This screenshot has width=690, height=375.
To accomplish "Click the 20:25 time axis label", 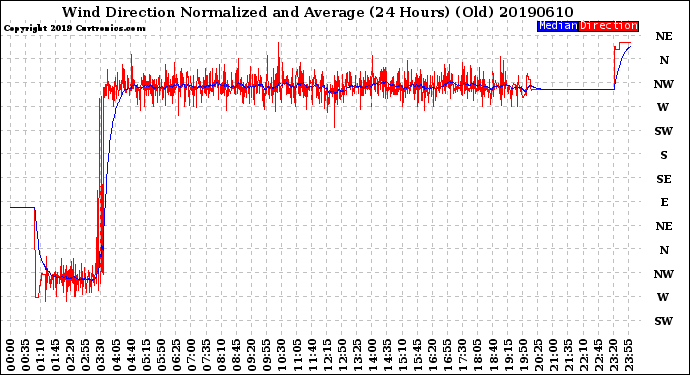I will [538, 355].
